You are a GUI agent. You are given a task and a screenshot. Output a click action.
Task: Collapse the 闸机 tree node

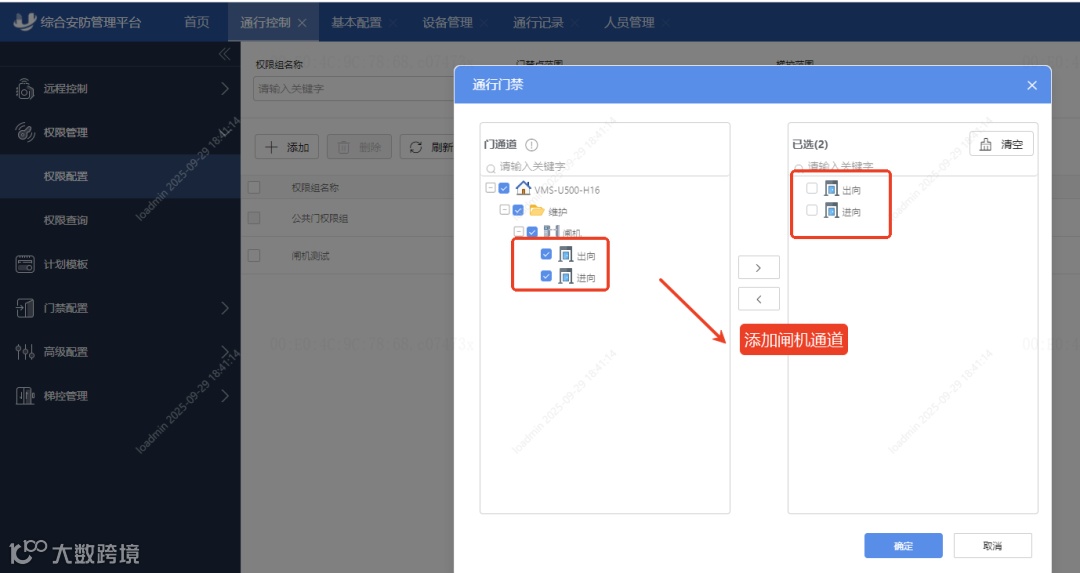click(519, 231)
